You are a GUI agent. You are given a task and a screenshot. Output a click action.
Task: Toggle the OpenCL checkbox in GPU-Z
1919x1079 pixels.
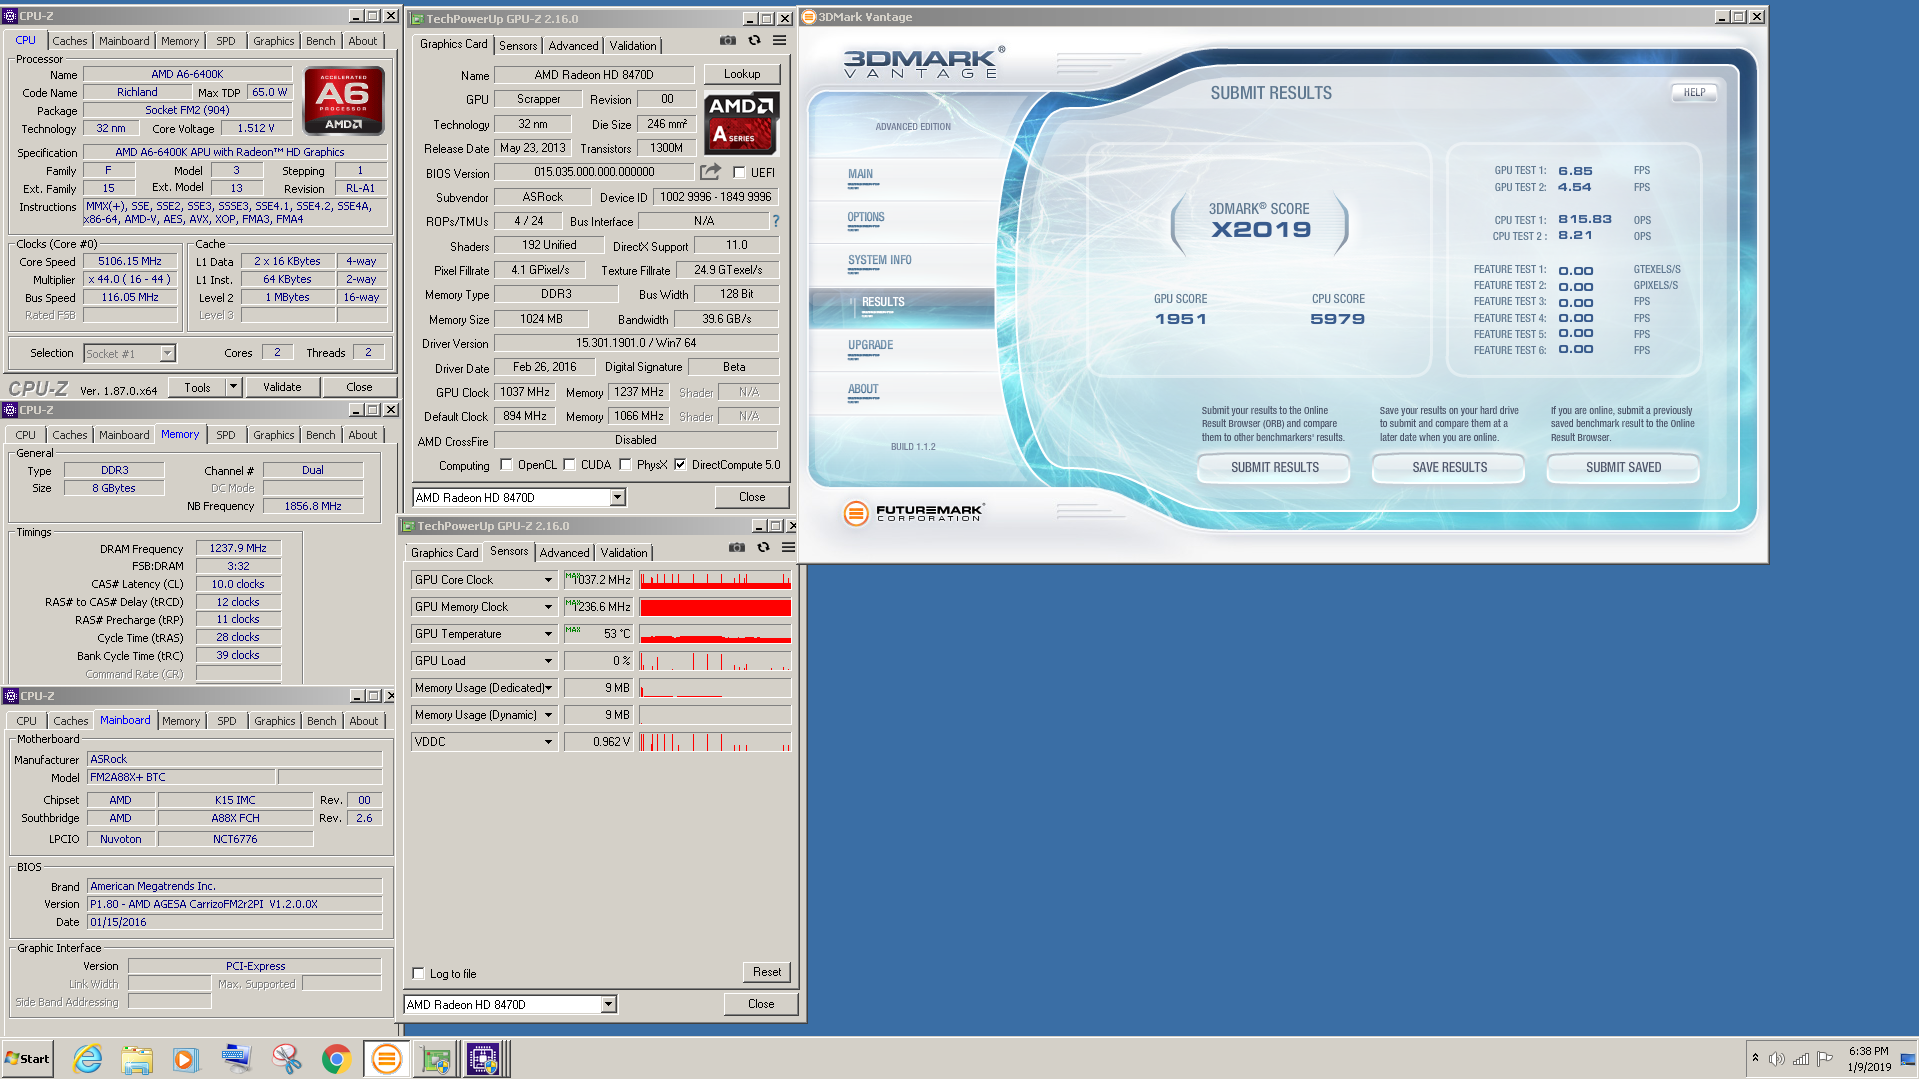coord(506,464)
